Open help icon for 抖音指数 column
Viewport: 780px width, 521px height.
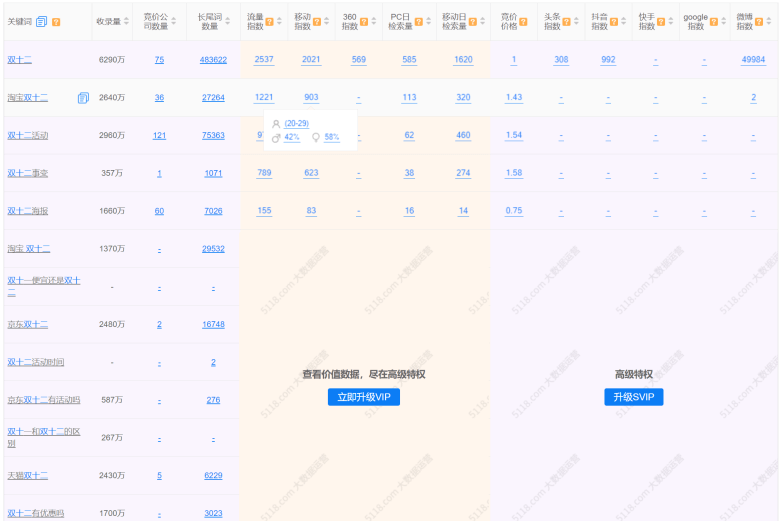point(613,22)
